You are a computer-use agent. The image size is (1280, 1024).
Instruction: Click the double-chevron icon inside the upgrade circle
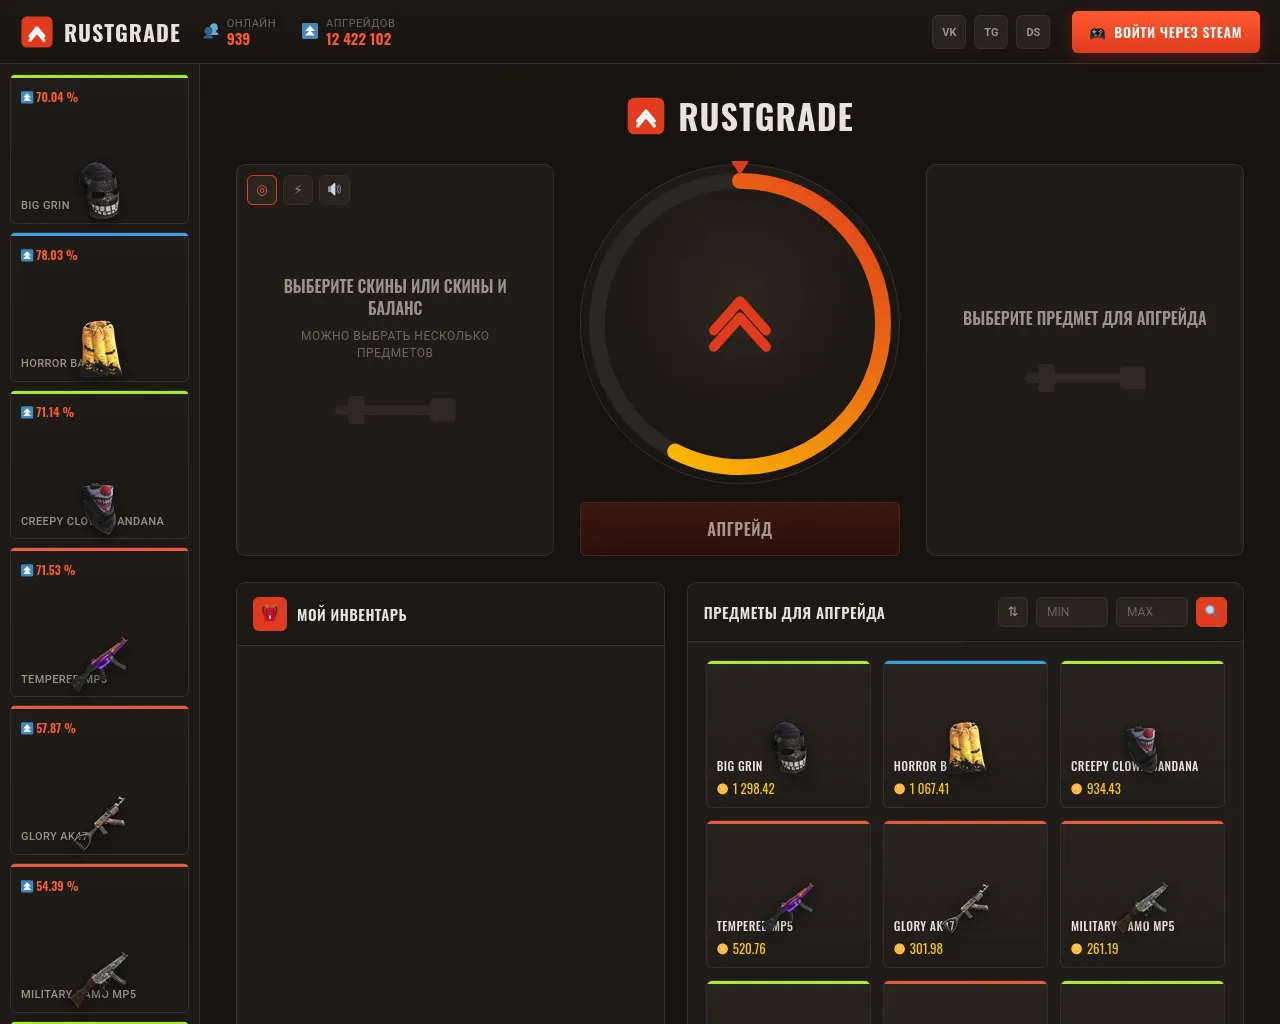pyautogui.click(x=740, y=324)
